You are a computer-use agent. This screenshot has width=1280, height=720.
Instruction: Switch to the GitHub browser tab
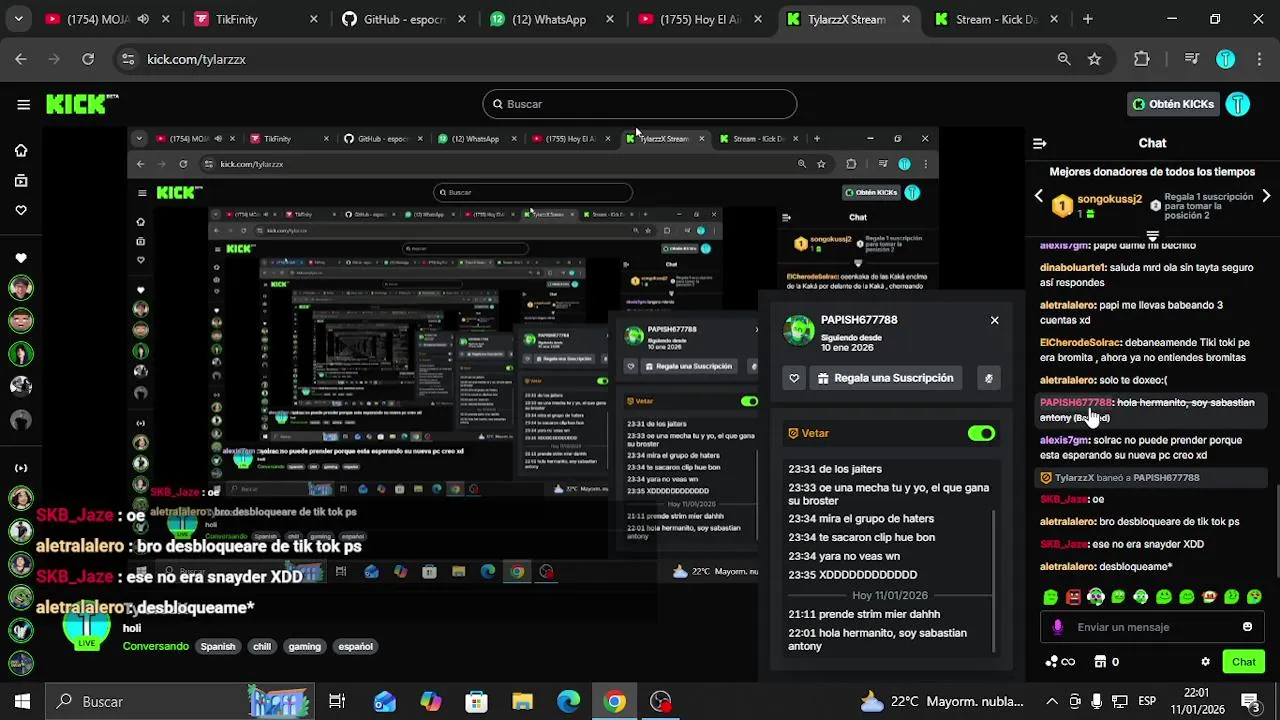[x=405, y=19]
